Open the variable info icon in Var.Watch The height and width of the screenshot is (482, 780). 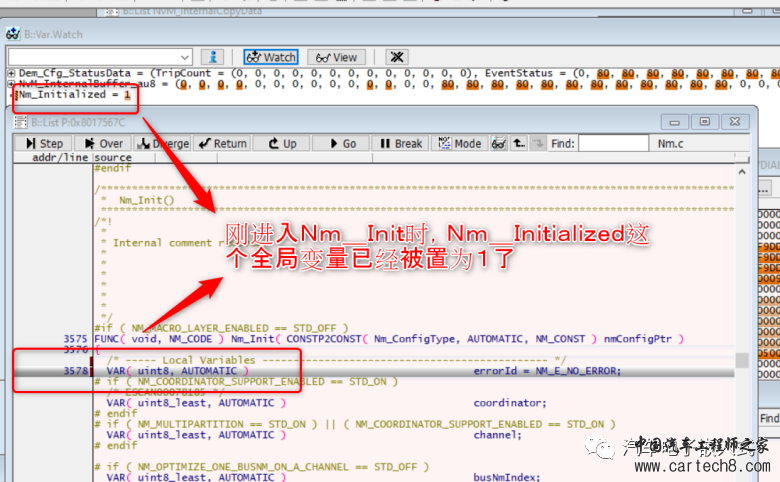212,57
